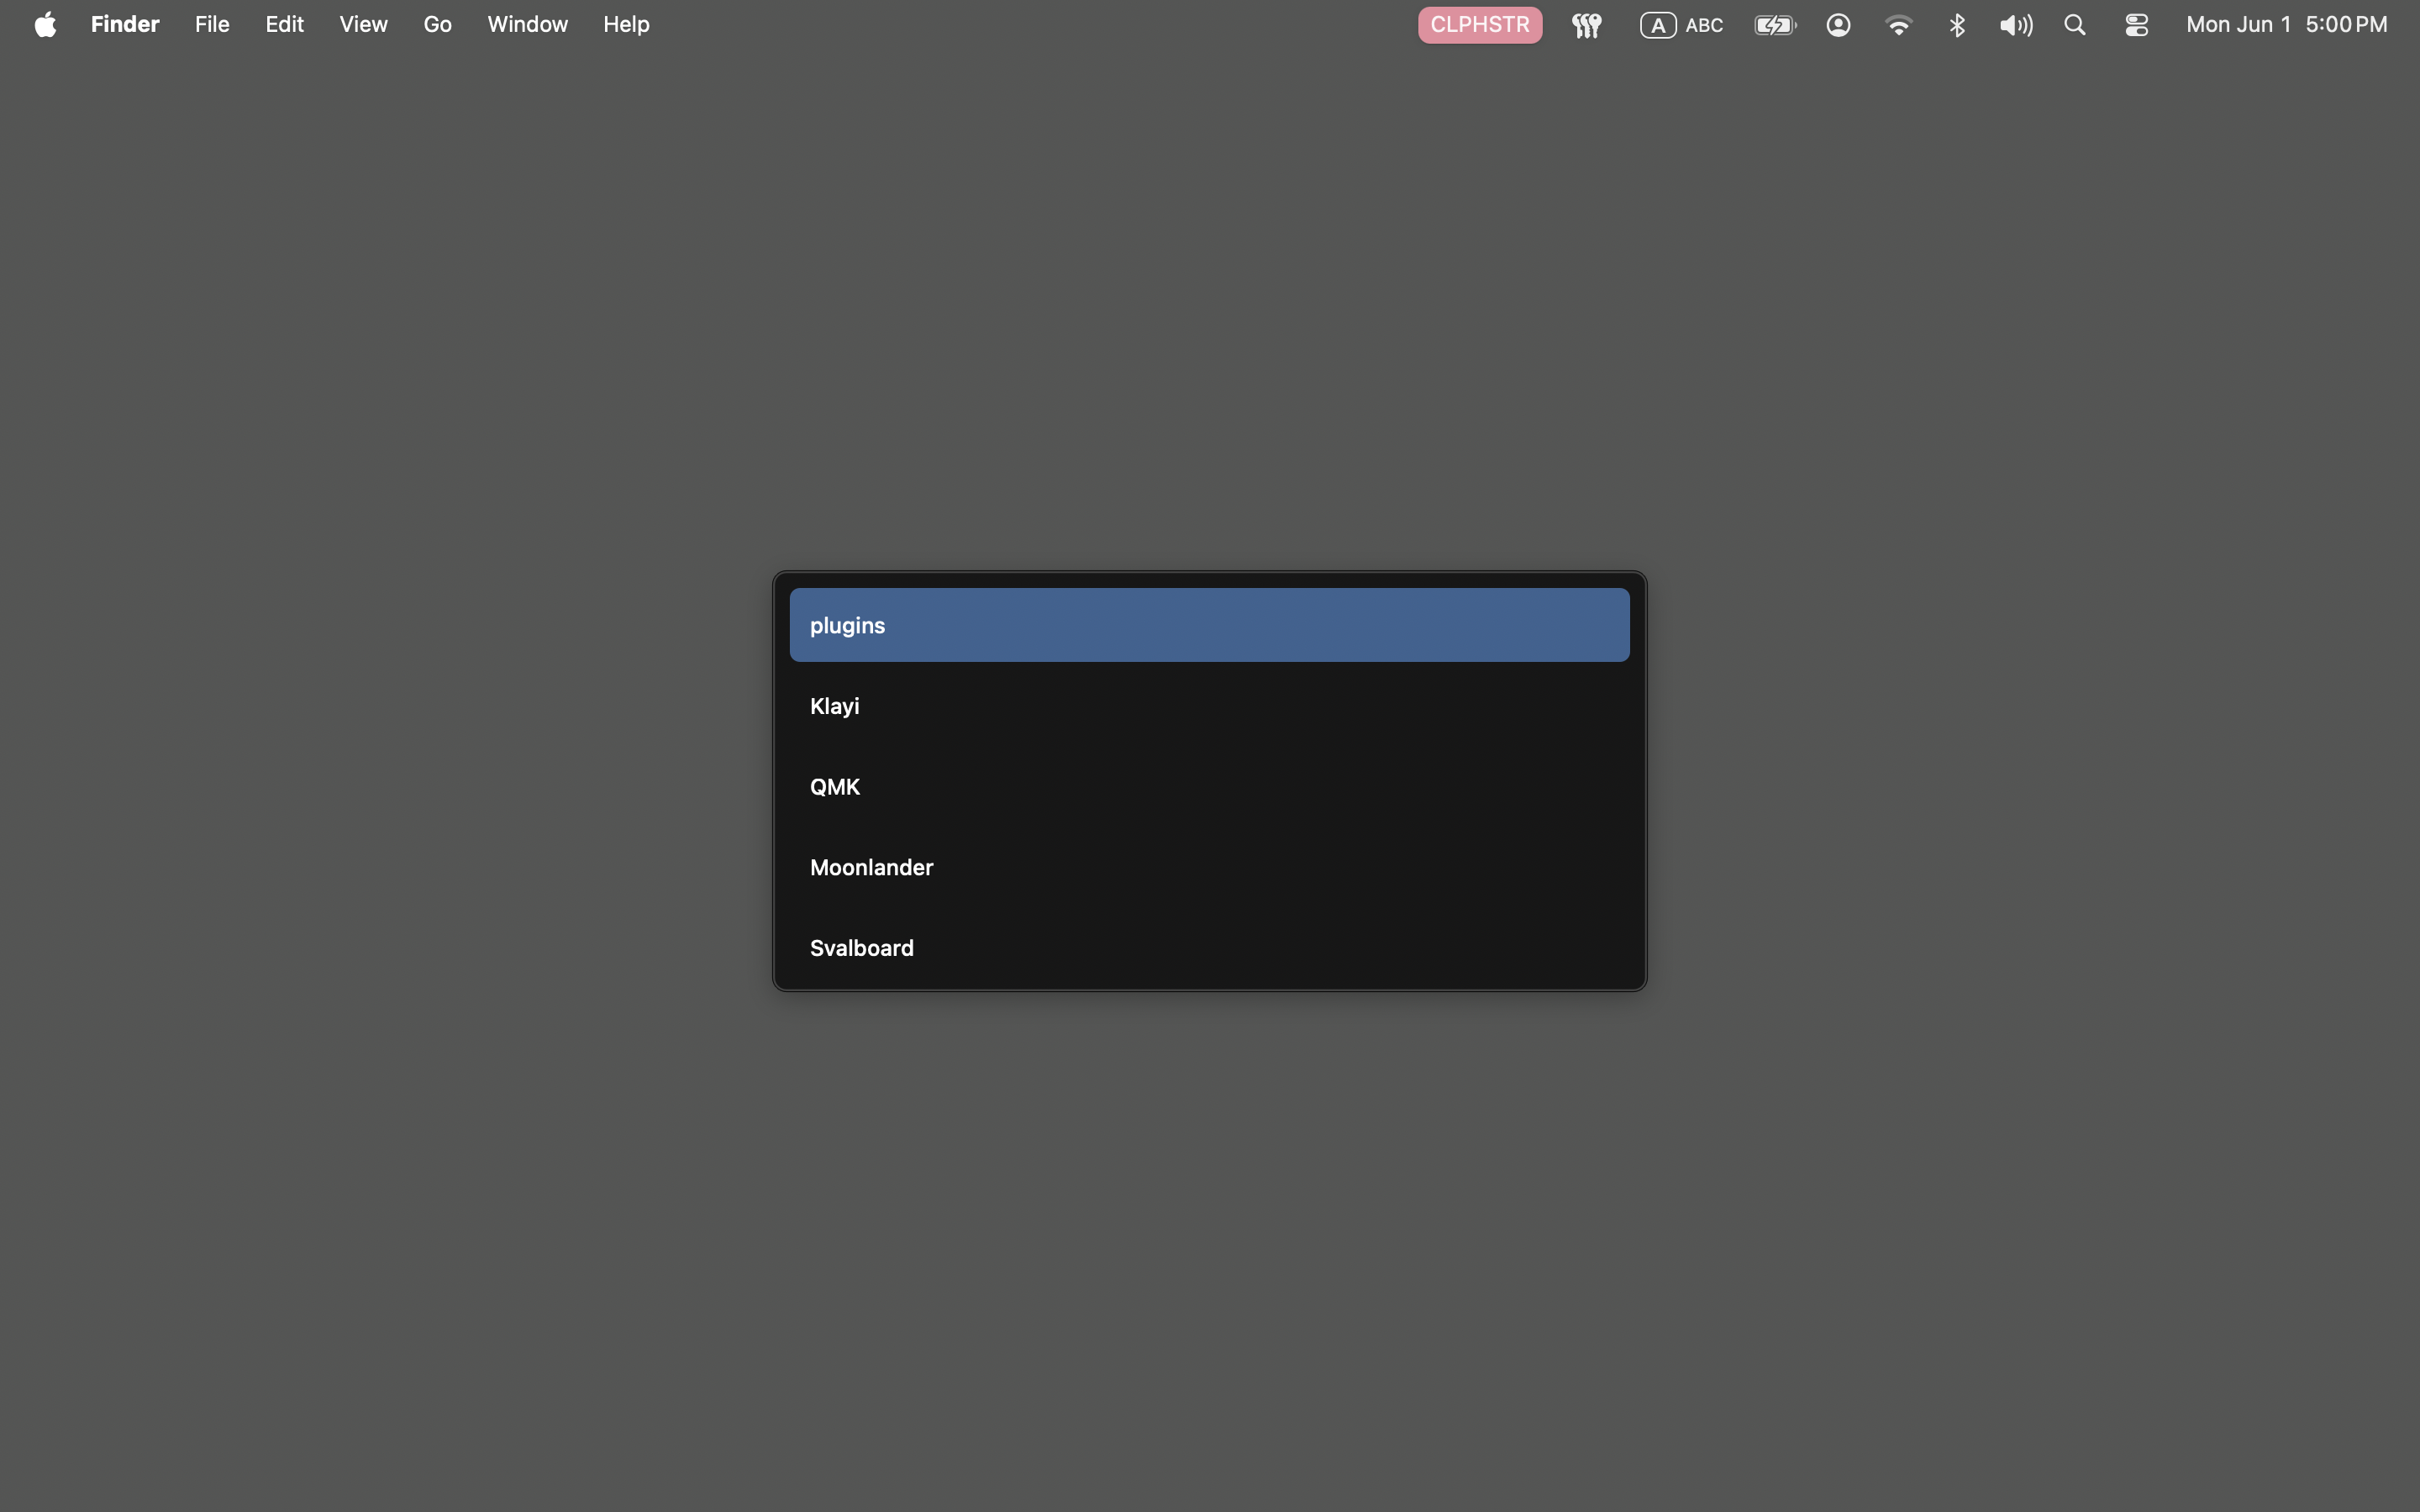The image size is (2420, 1512).
Task: Open the Bluetooth status menu
Action: click(1957, 25)
